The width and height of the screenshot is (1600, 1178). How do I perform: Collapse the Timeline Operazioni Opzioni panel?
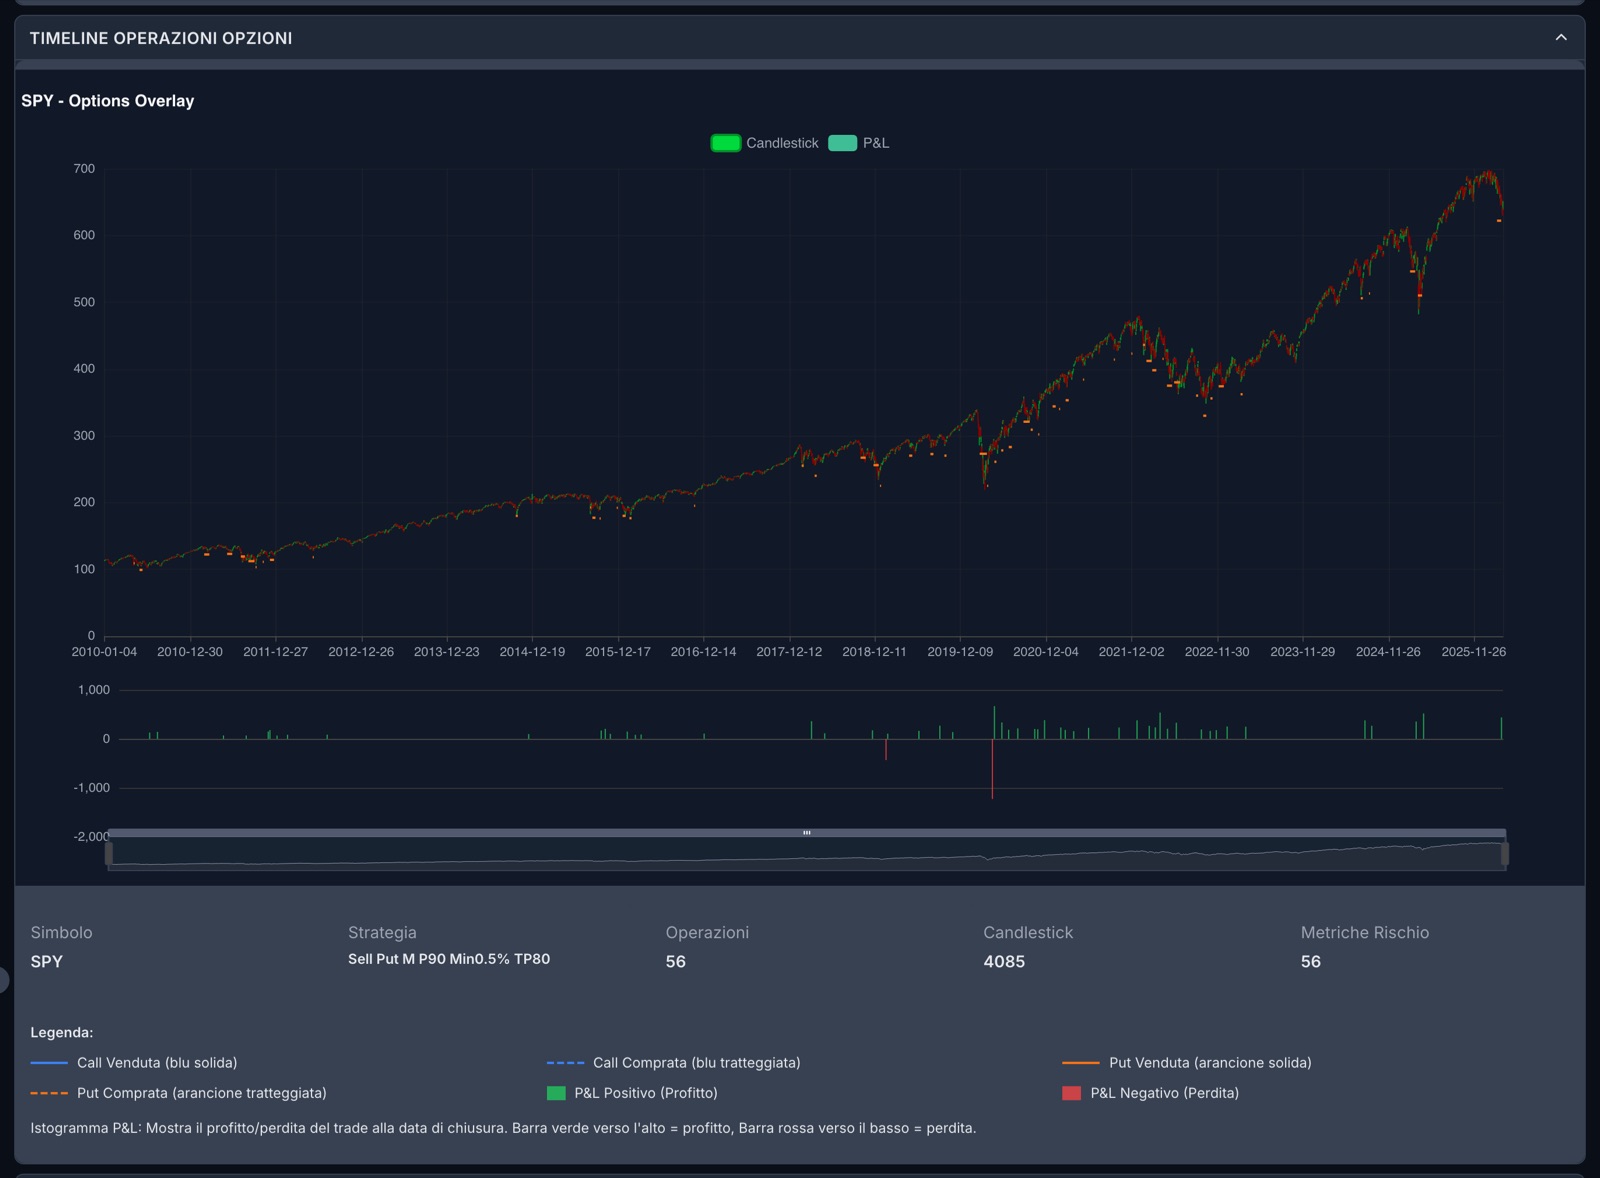click(1561, 38)
